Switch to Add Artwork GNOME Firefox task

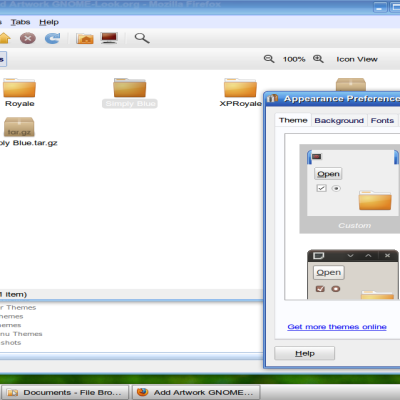(196, 392)
